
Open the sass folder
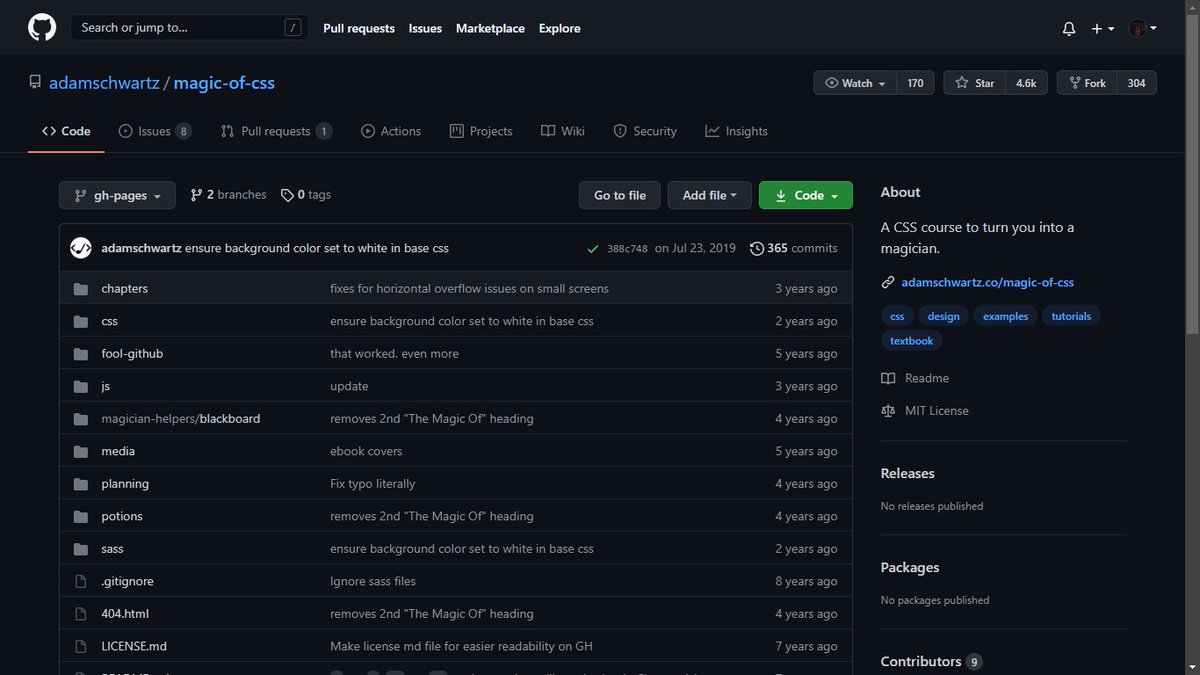(x=112, y=549)
